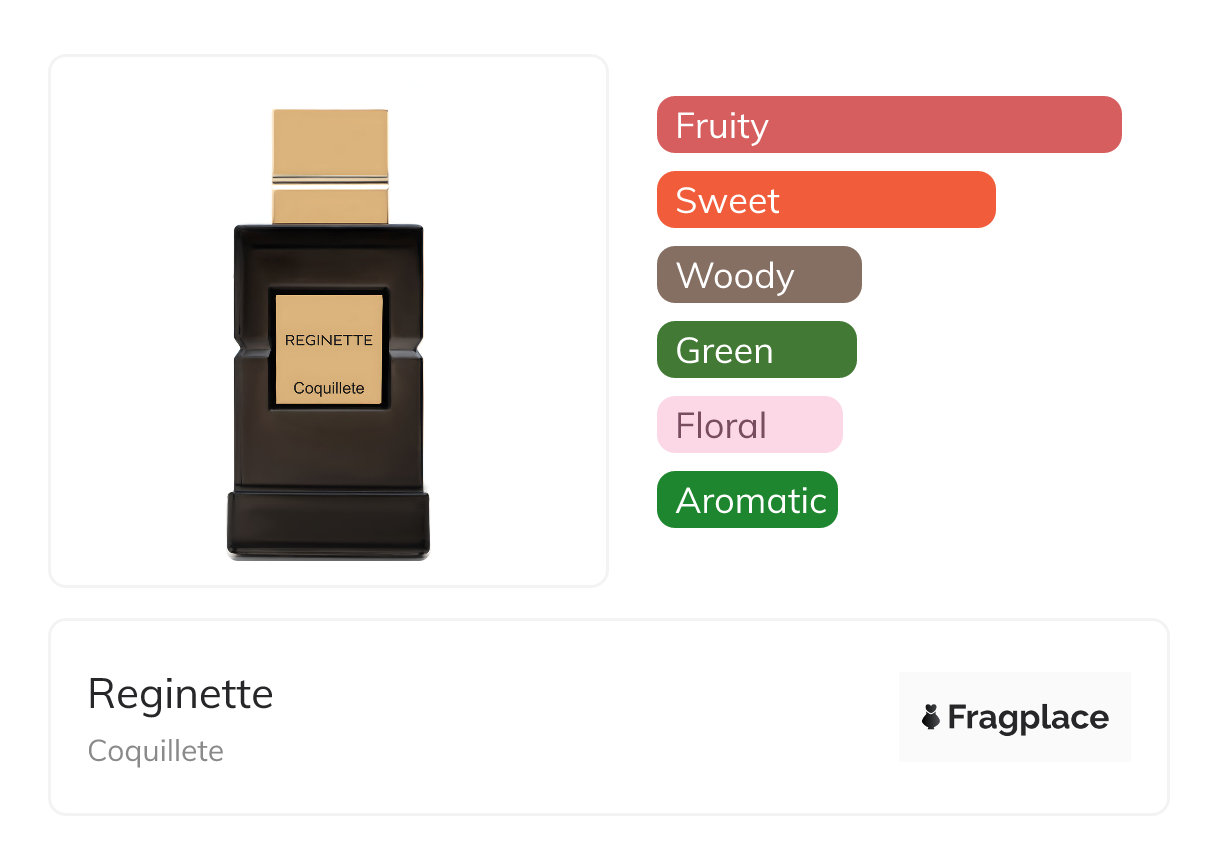Click the dark glass body below label
This screenshot has height=864, width=1218.
tap(328, 448)
